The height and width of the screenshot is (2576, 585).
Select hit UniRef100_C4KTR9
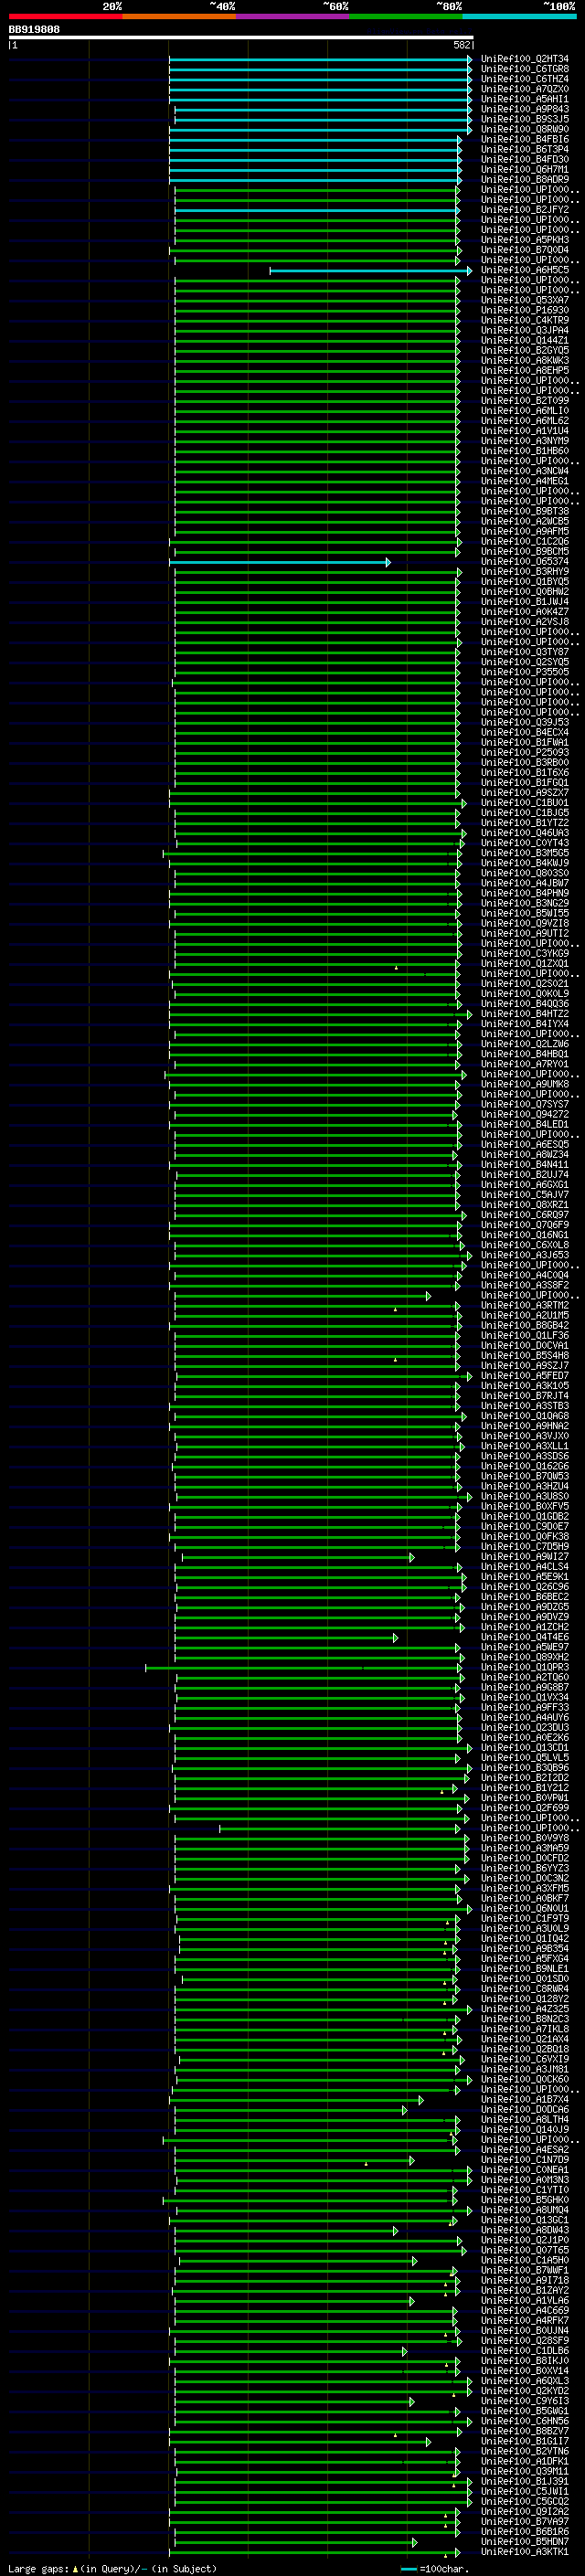pos(525,320)
